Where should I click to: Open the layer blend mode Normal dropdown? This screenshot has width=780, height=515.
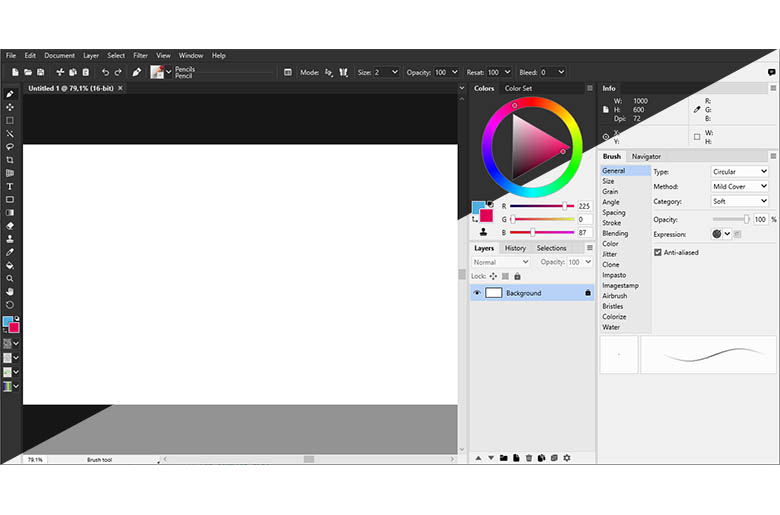(x=501, y=262)
